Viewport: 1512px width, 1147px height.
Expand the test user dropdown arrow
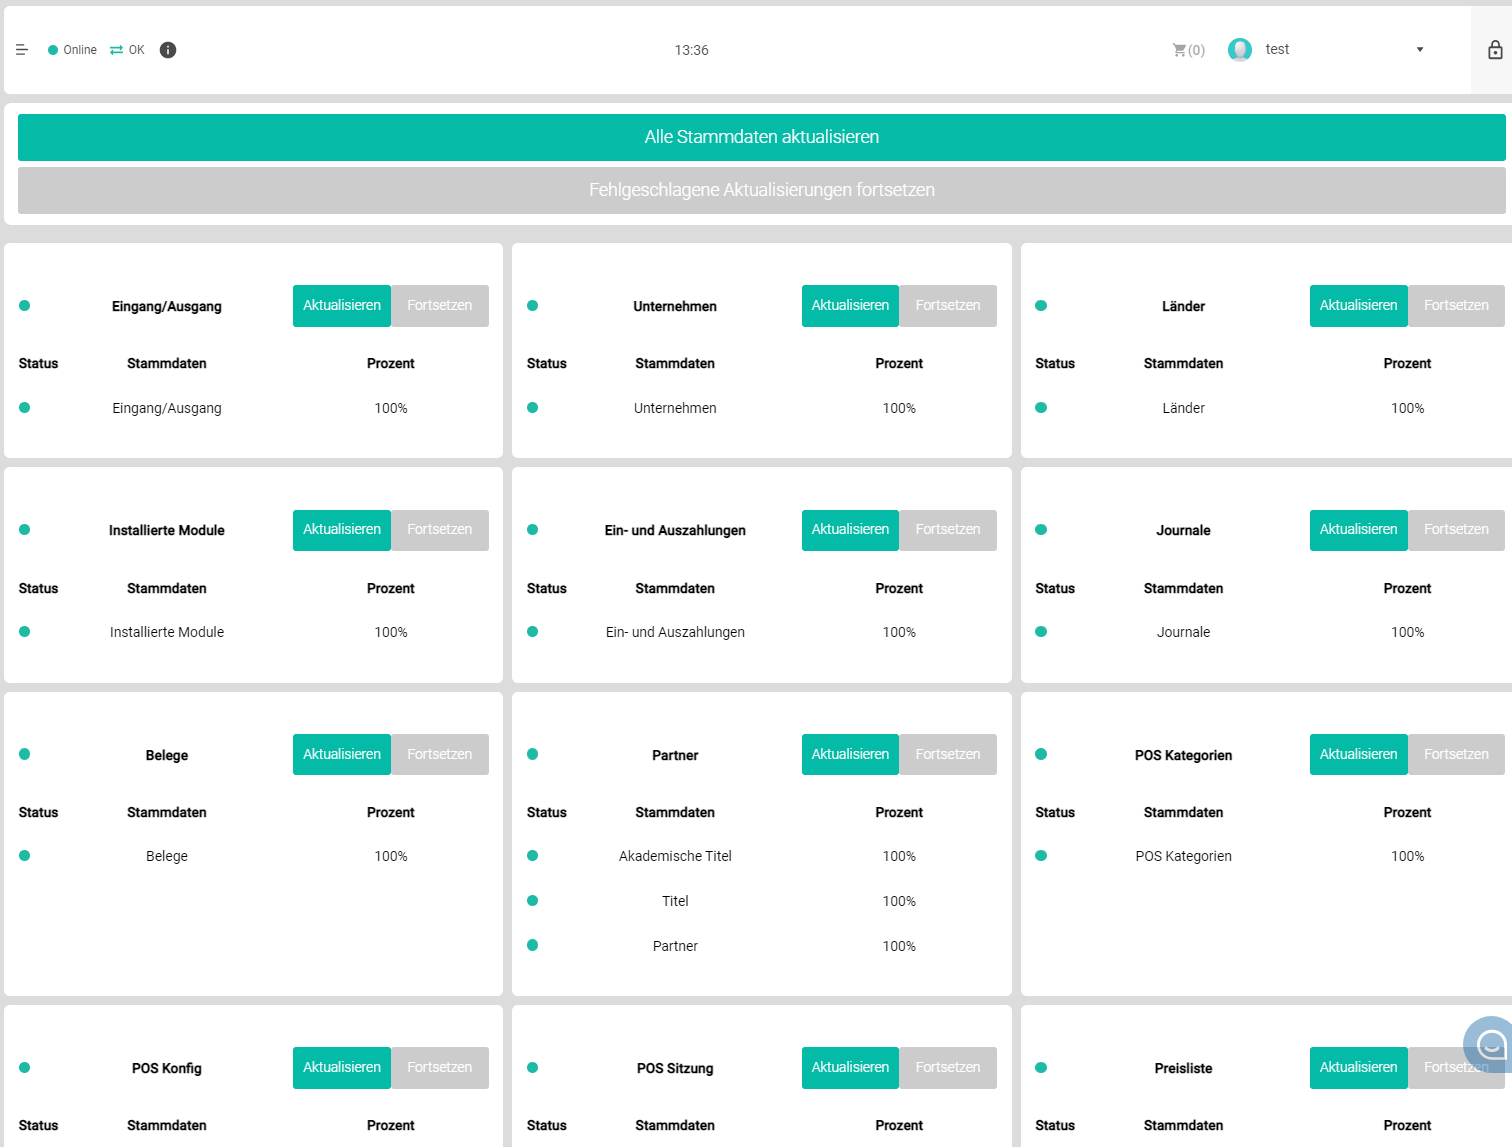[x=1419, y=50]
